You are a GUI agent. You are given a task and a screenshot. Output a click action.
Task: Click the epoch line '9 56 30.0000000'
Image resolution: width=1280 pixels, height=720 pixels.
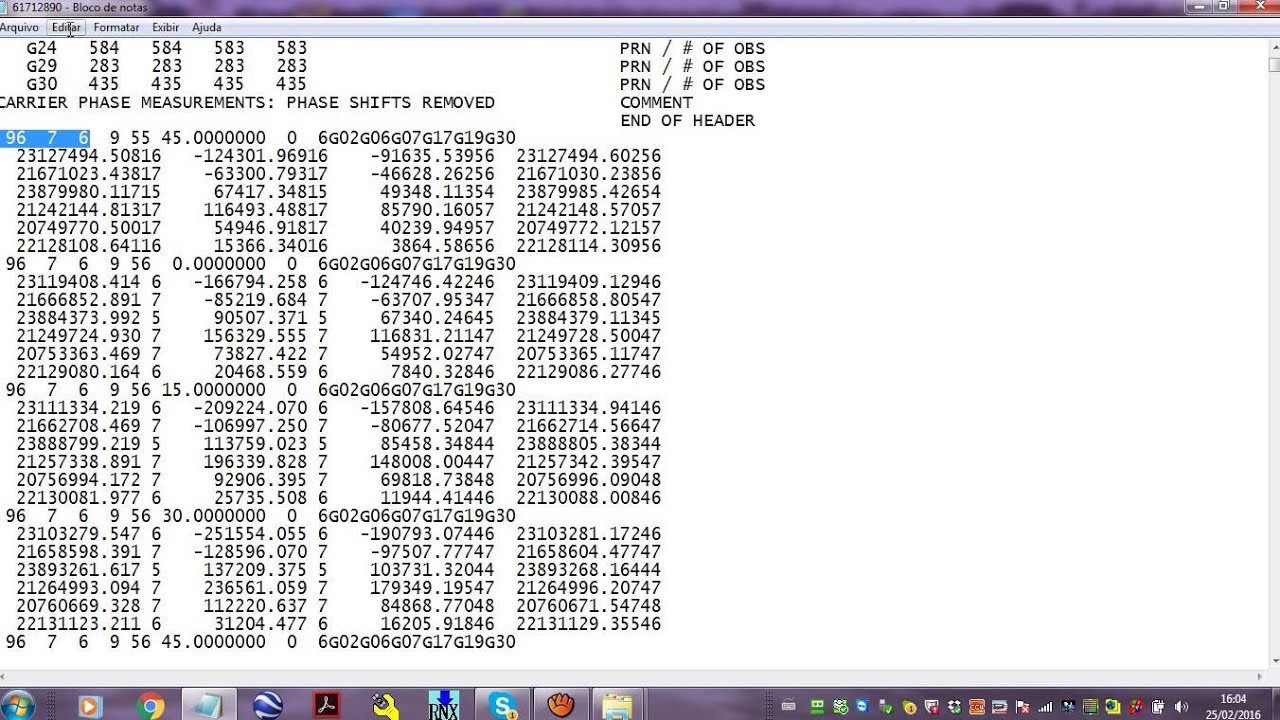click(187, 516)
